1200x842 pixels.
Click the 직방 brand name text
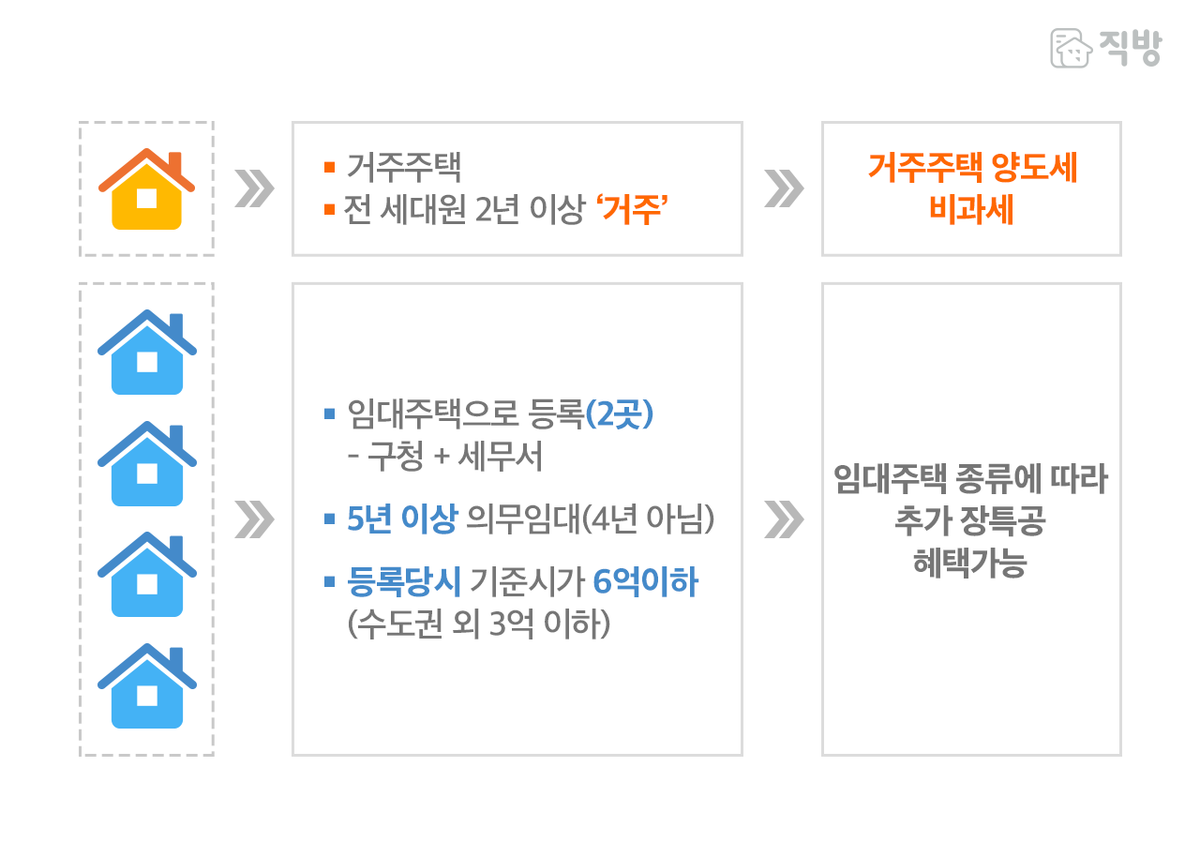1130,48
